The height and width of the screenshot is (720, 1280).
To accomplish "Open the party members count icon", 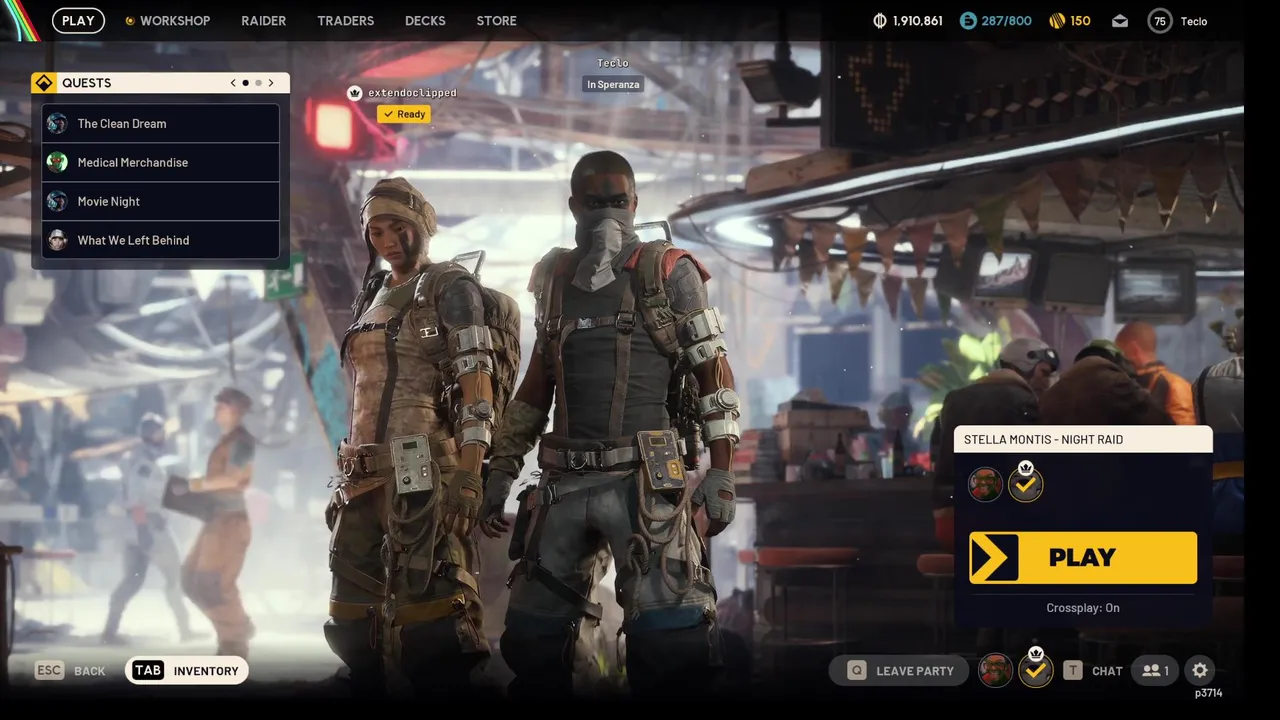I will pos(1155,670).
